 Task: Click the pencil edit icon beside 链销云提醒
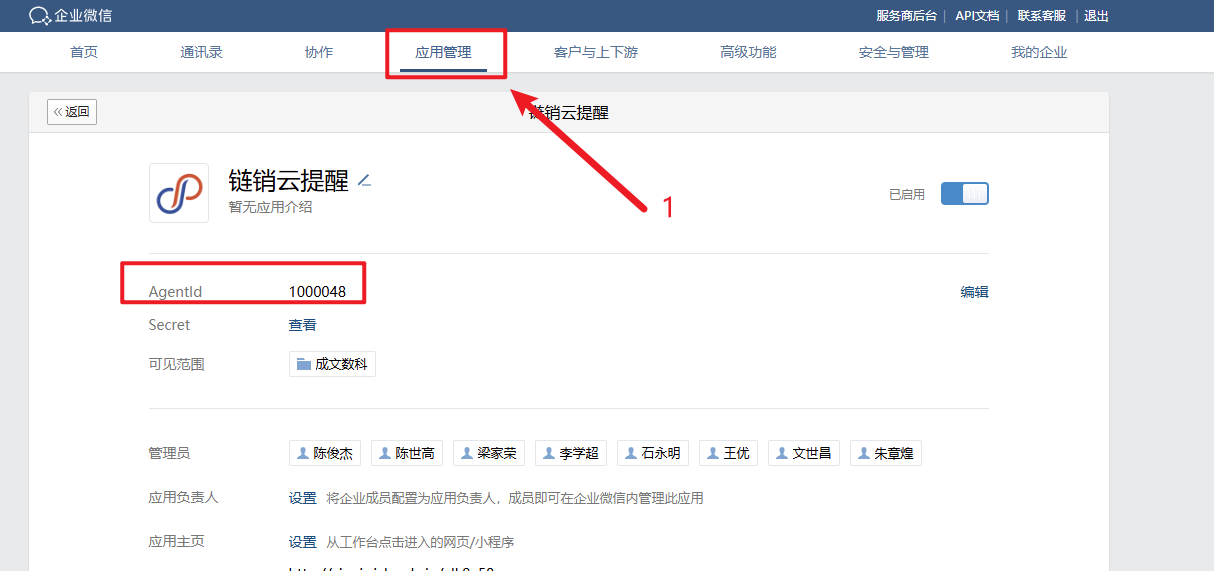365,181
